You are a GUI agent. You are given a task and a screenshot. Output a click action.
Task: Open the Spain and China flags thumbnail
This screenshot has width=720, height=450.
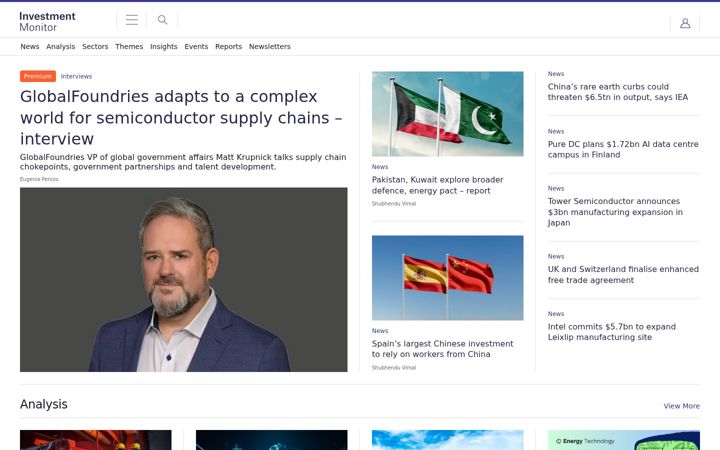tap(448, 278)
